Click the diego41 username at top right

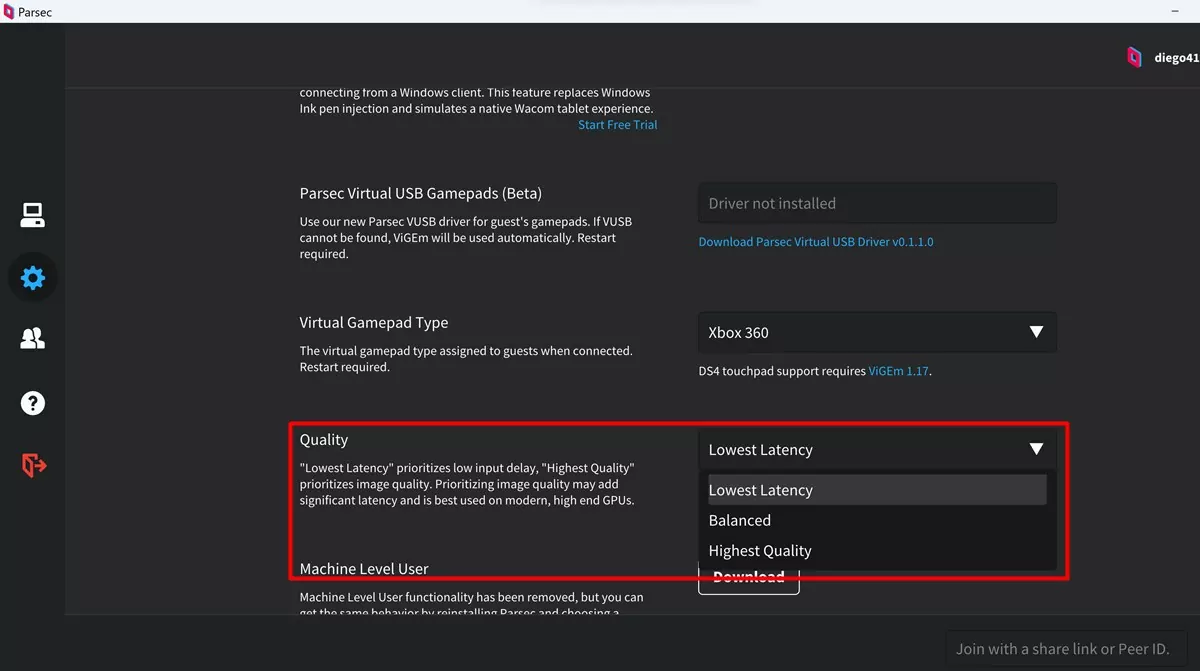pyautogui.click(x=1175, y=58)
